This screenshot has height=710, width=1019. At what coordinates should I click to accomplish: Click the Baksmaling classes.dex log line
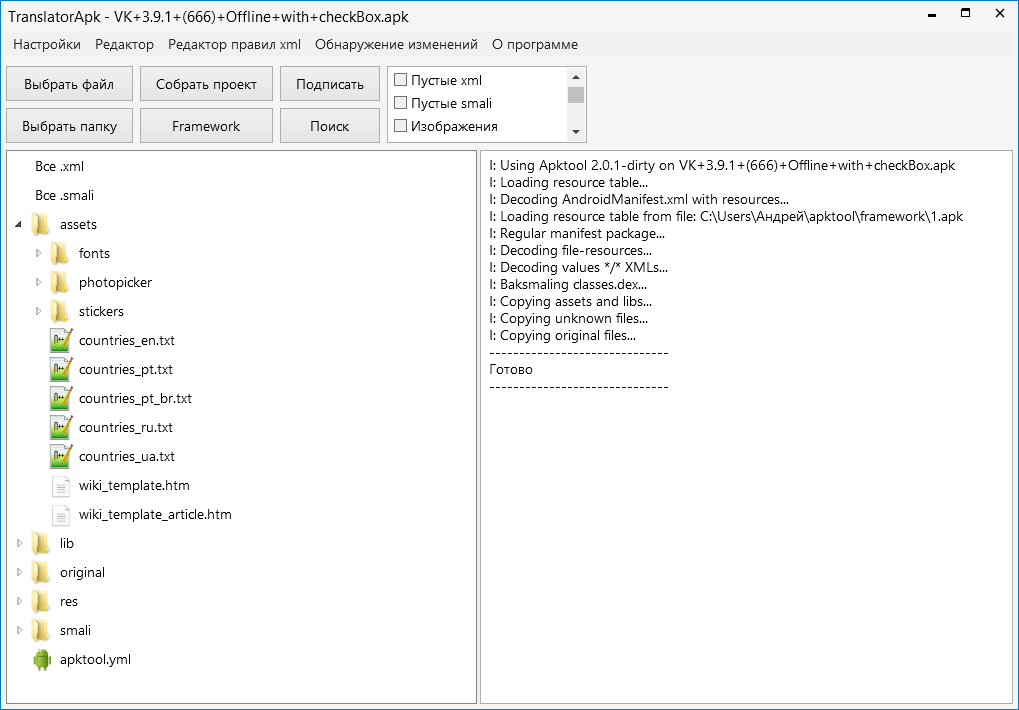tap(568, 284)
